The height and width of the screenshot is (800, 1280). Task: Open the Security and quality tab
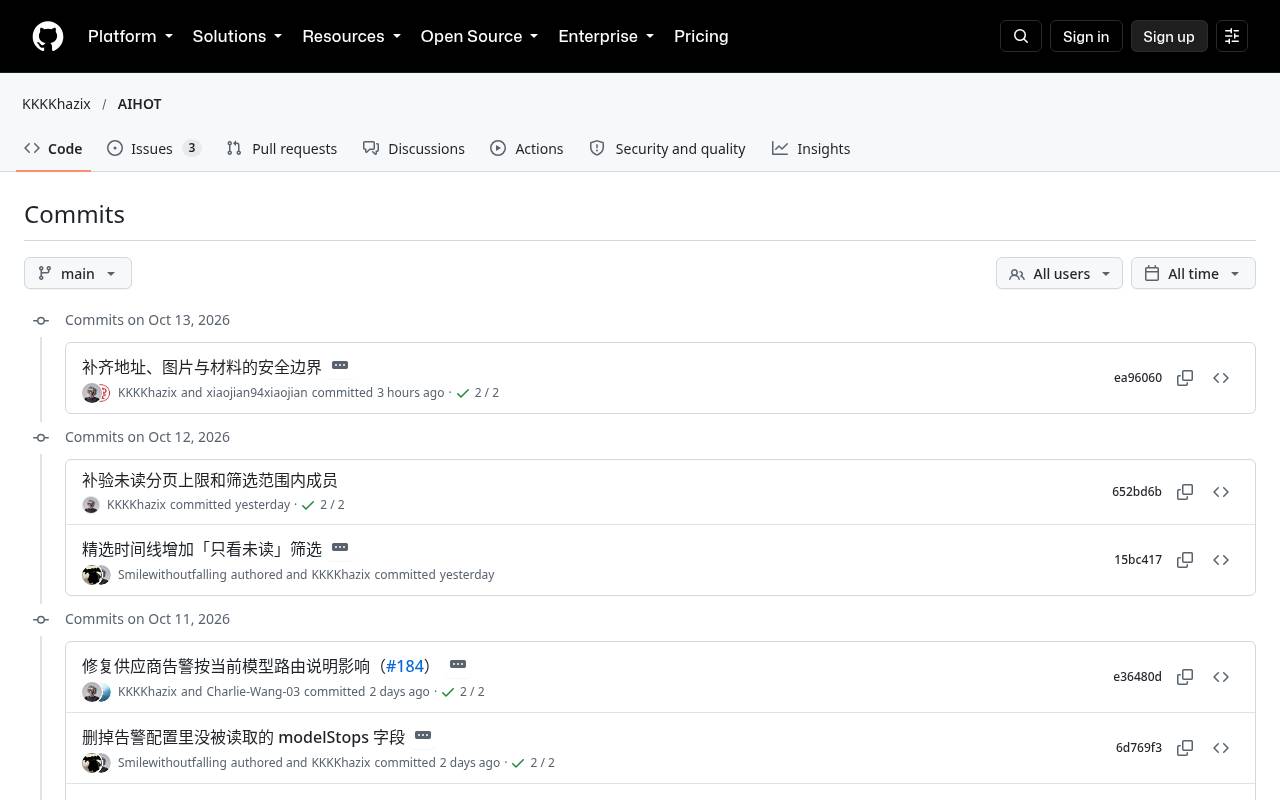tap(667, 148)
